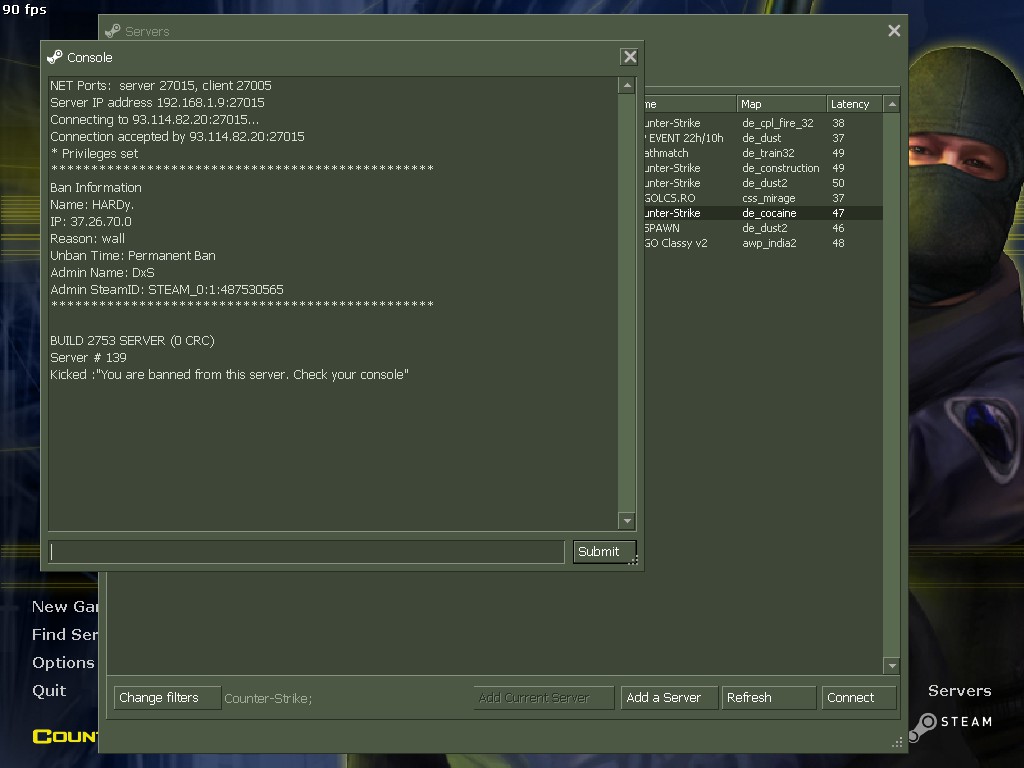Select the css_mirage server row
This screenshot has width=1024, height=768.
[x=763, y=198]
